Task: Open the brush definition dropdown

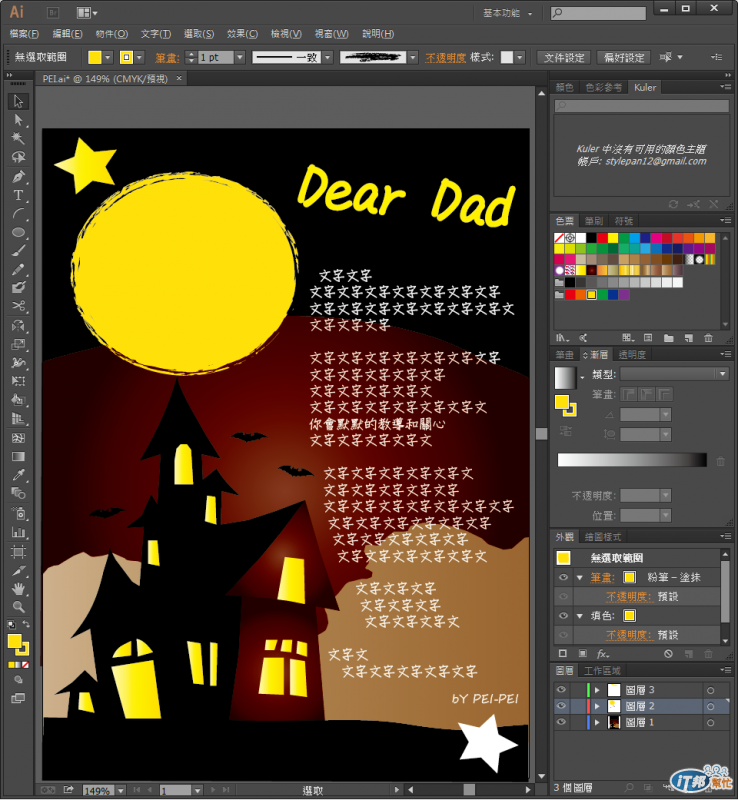Action: point(413,57)
